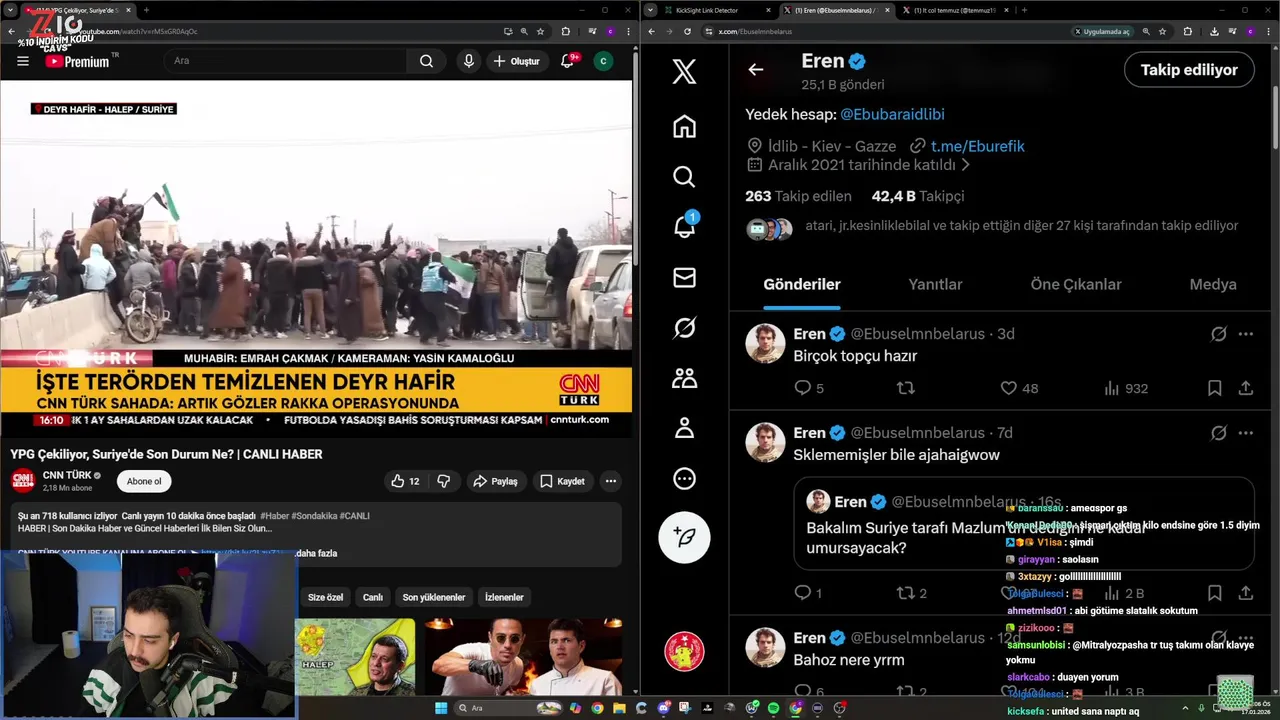Select 'Son yüklenenler' filter chip
This screenshot has height=720, width=1280.
(x=434, y=597)
